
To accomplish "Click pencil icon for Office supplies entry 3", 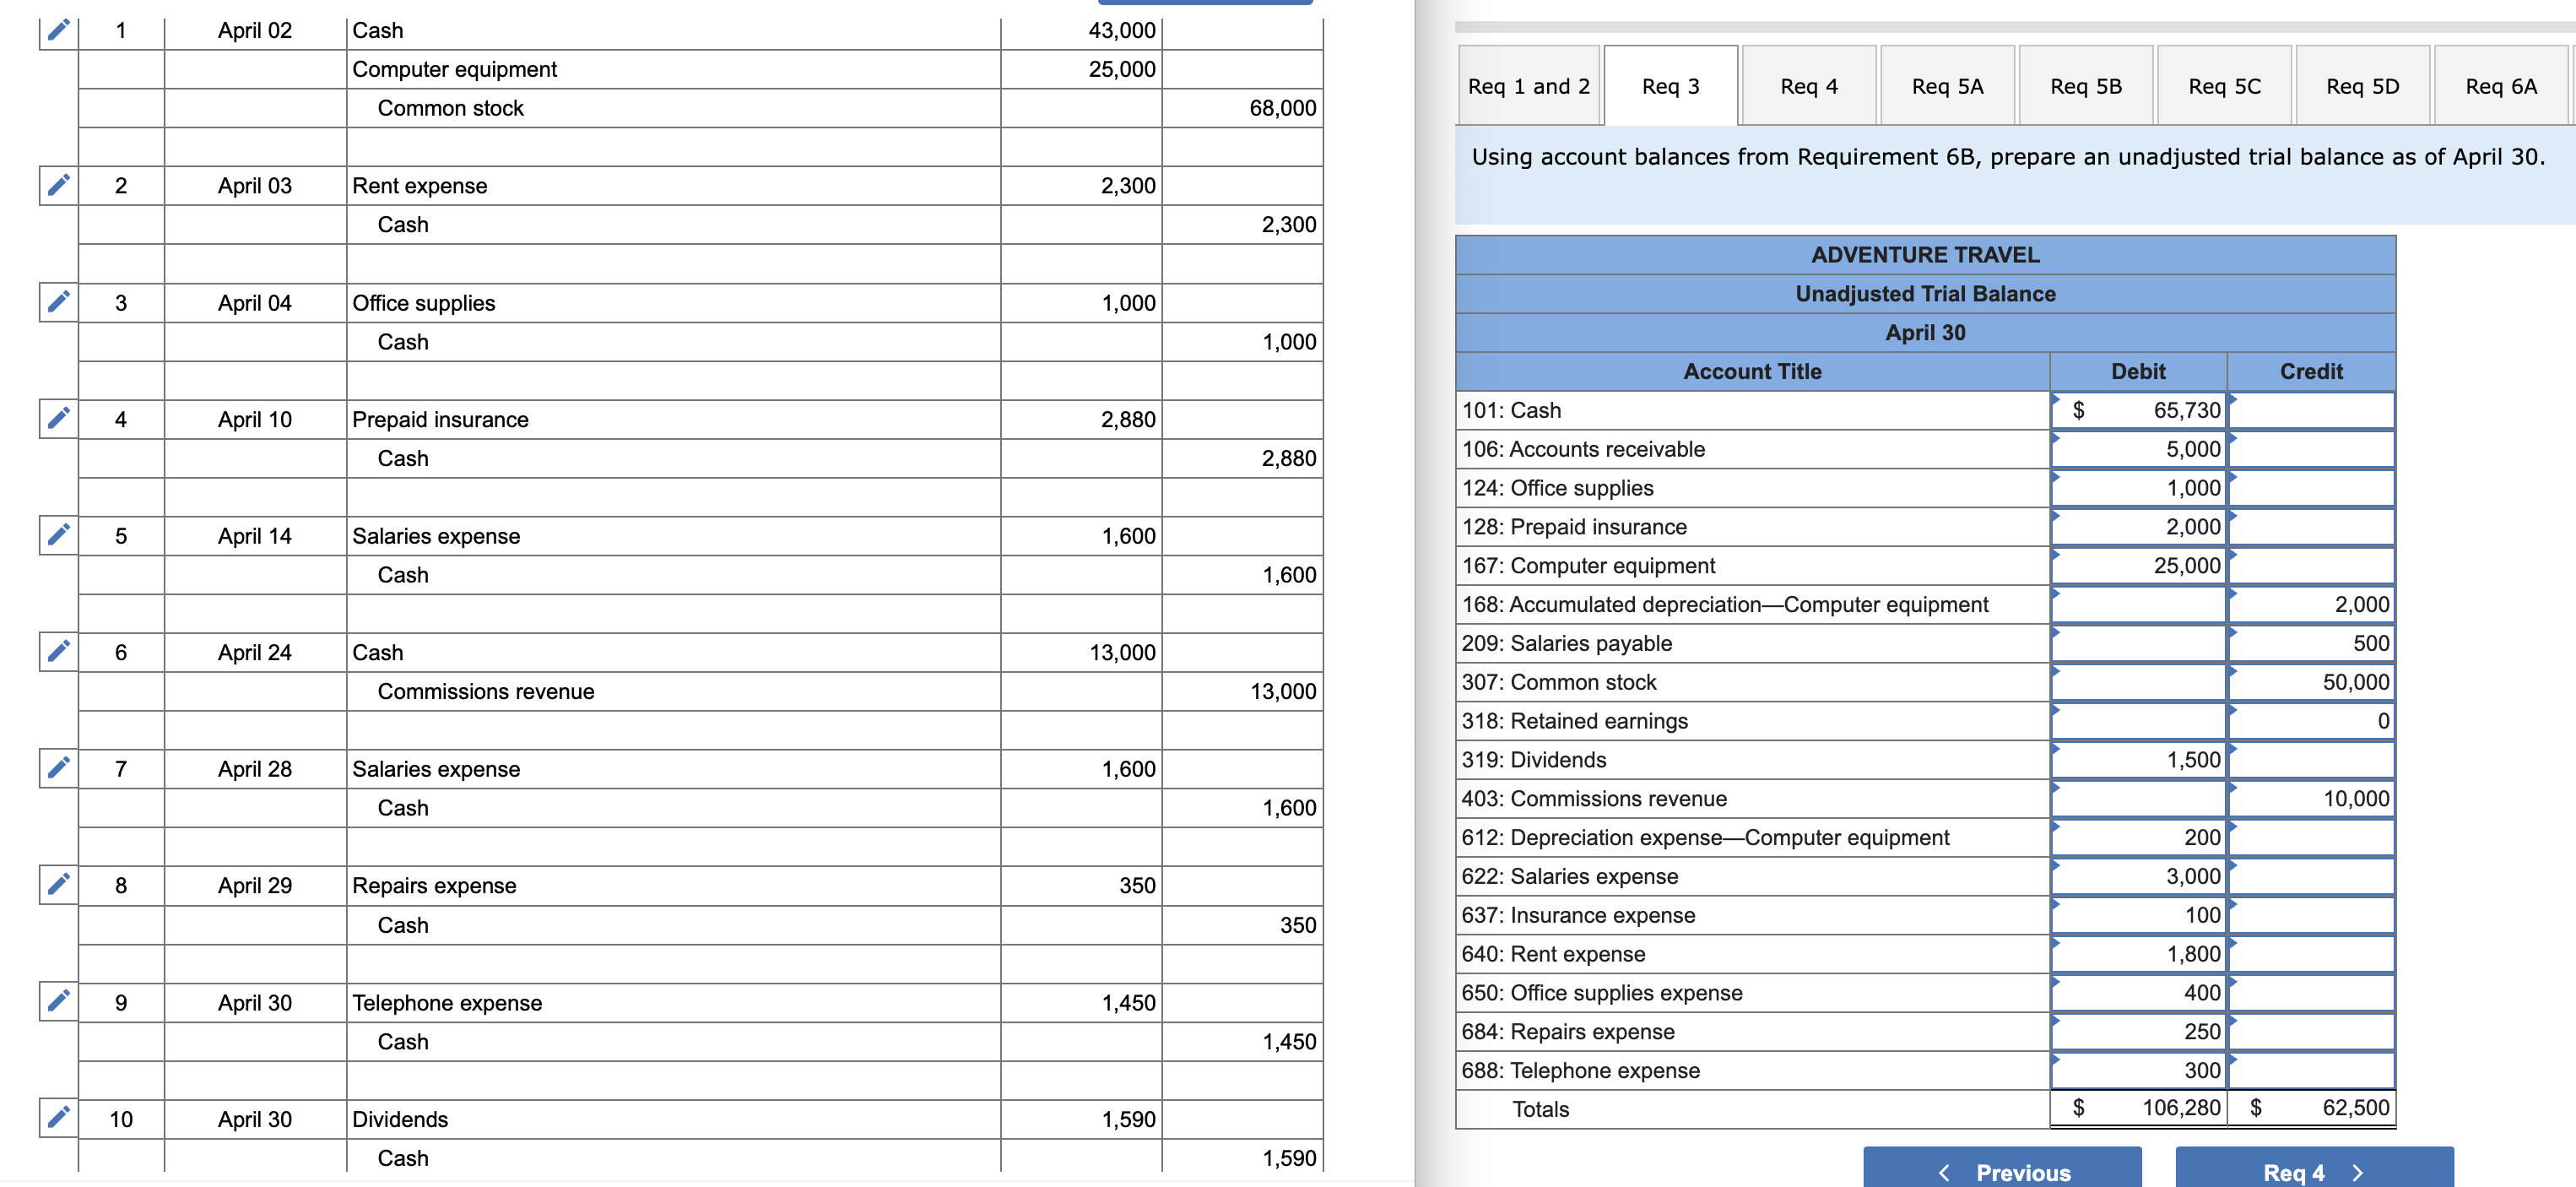I will 59,302.
